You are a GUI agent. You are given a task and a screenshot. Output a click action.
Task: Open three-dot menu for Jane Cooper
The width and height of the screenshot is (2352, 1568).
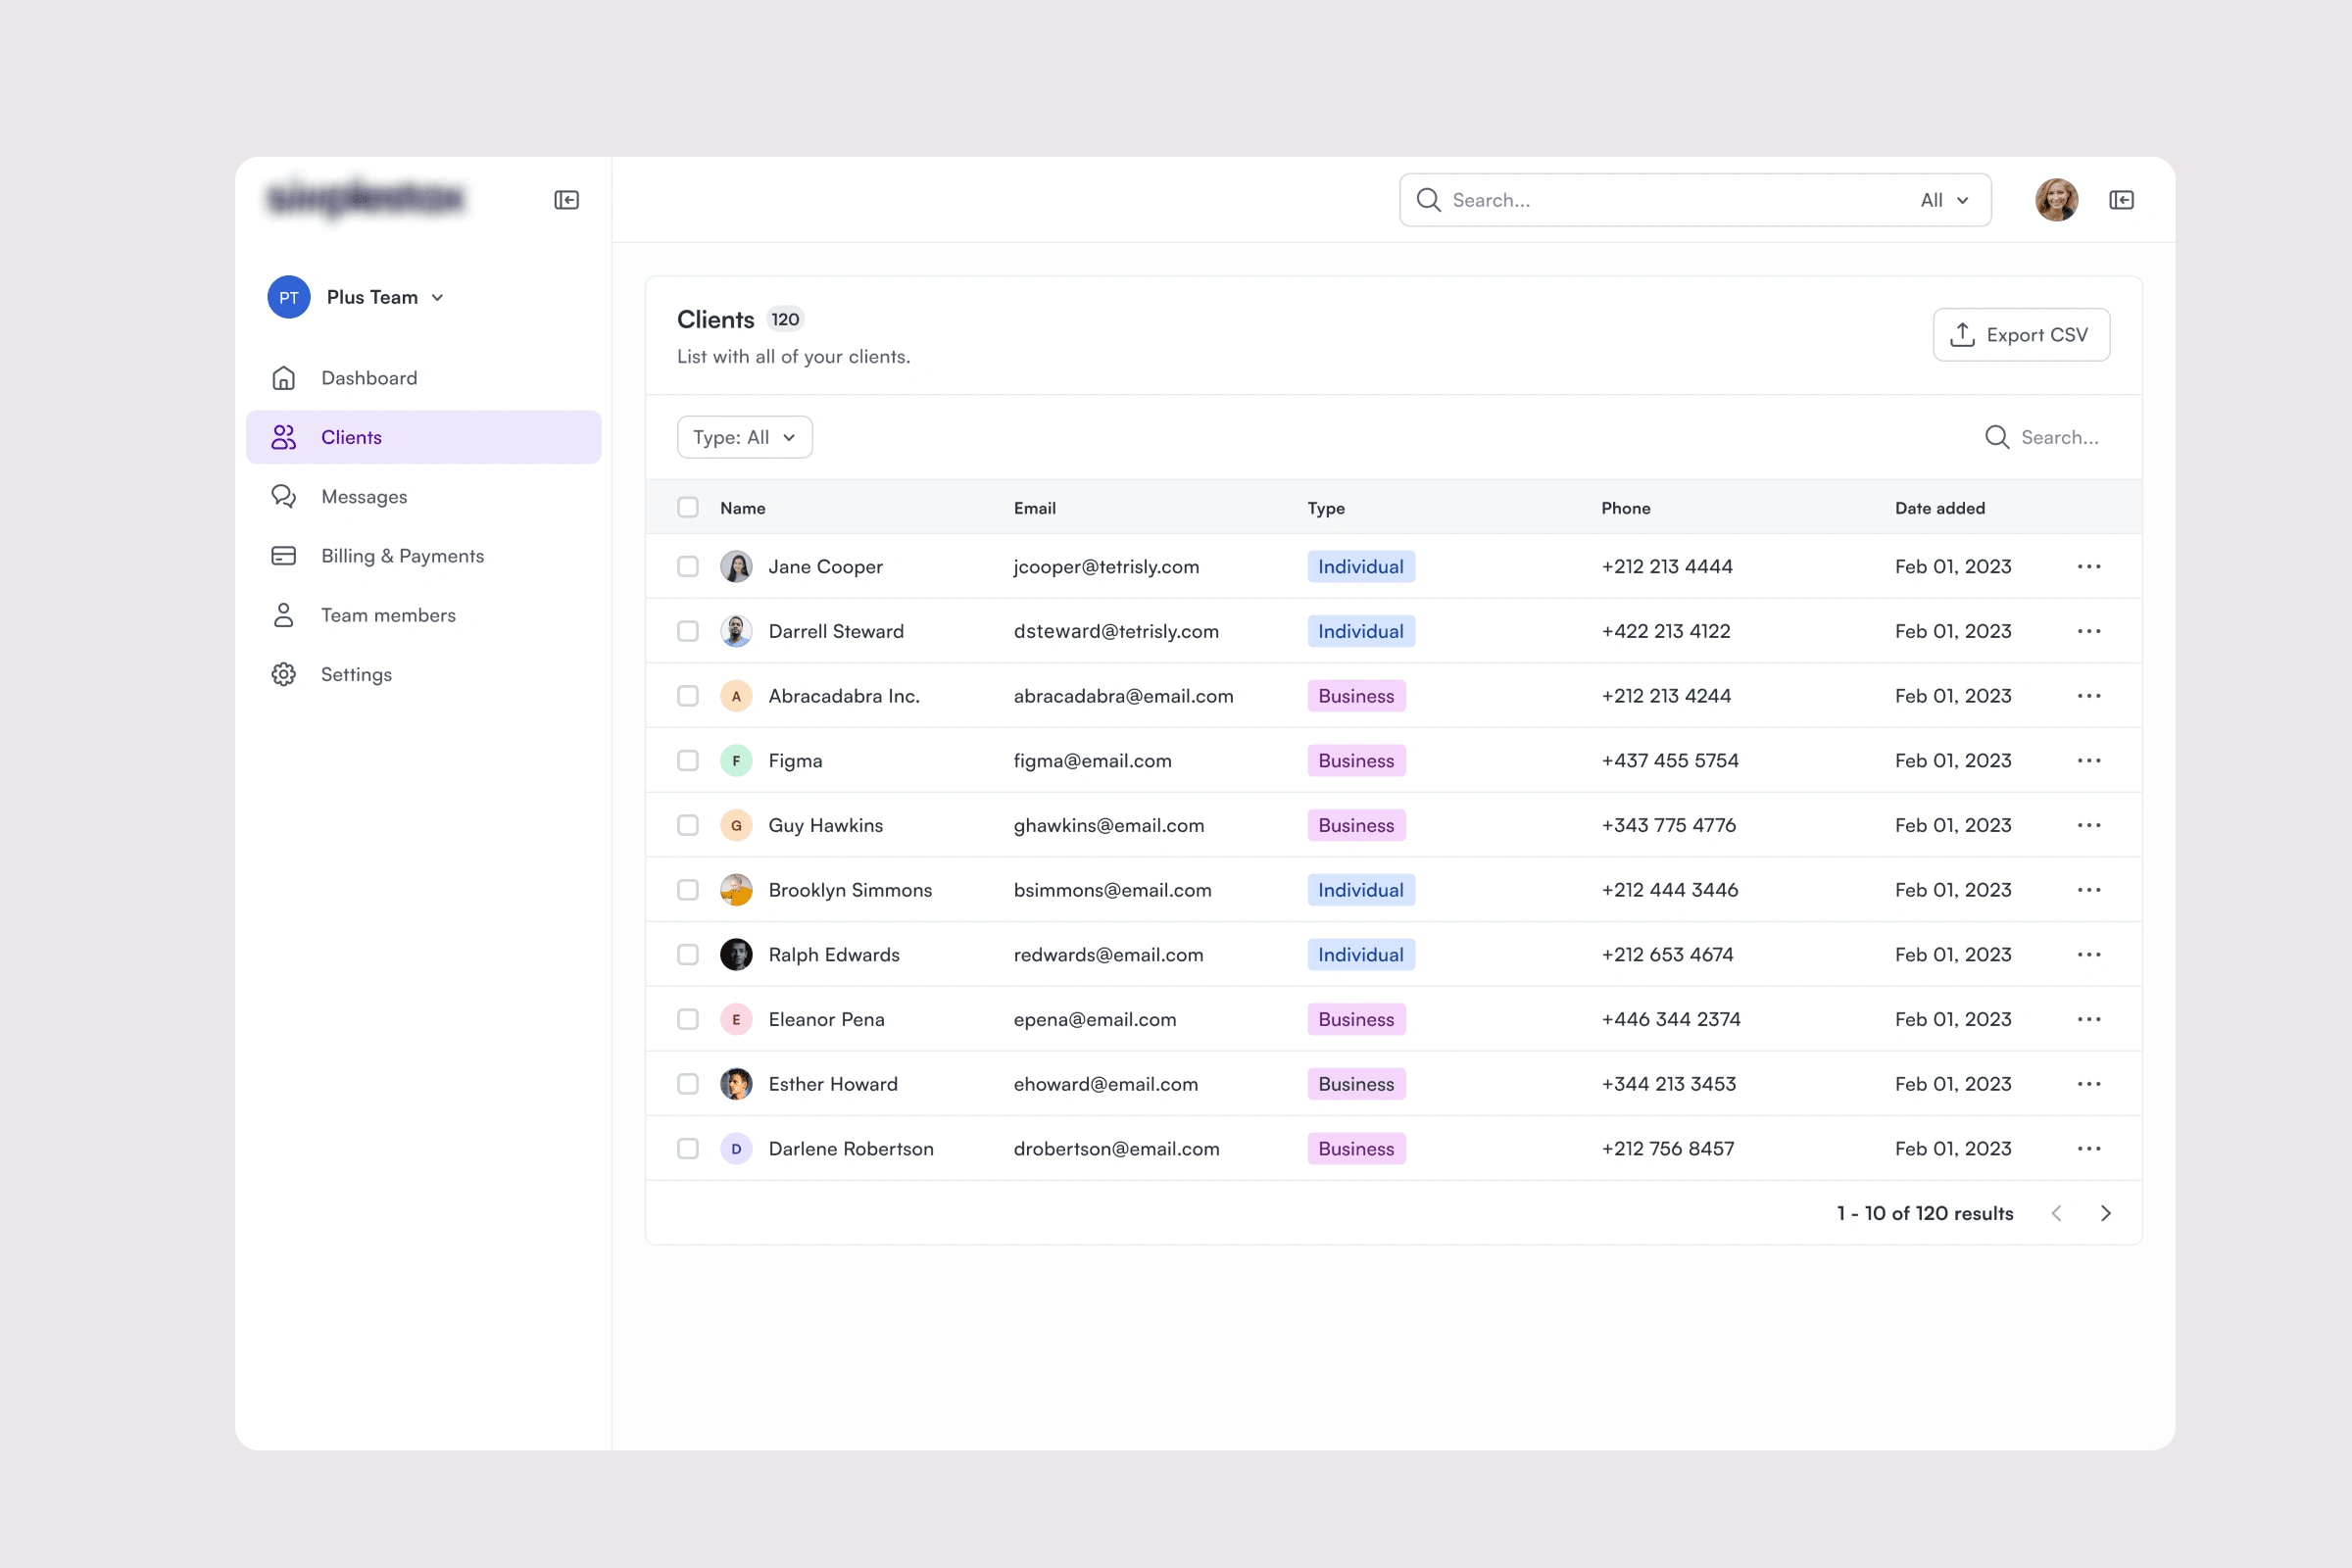click(x=2088, y=567)
